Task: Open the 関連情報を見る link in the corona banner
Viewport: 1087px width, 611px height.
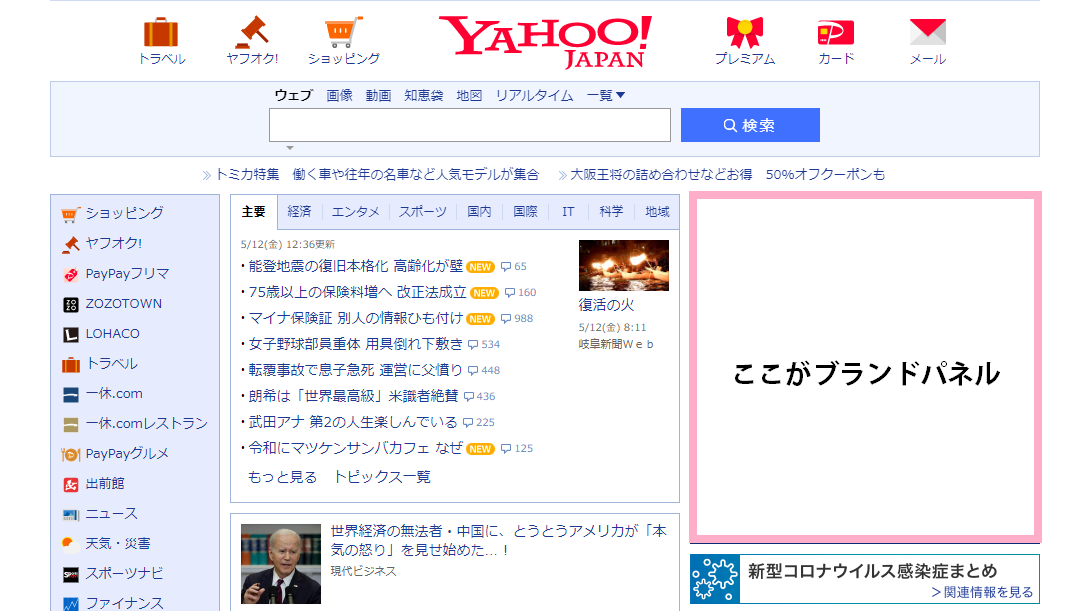Action: [x=982, y=592]
